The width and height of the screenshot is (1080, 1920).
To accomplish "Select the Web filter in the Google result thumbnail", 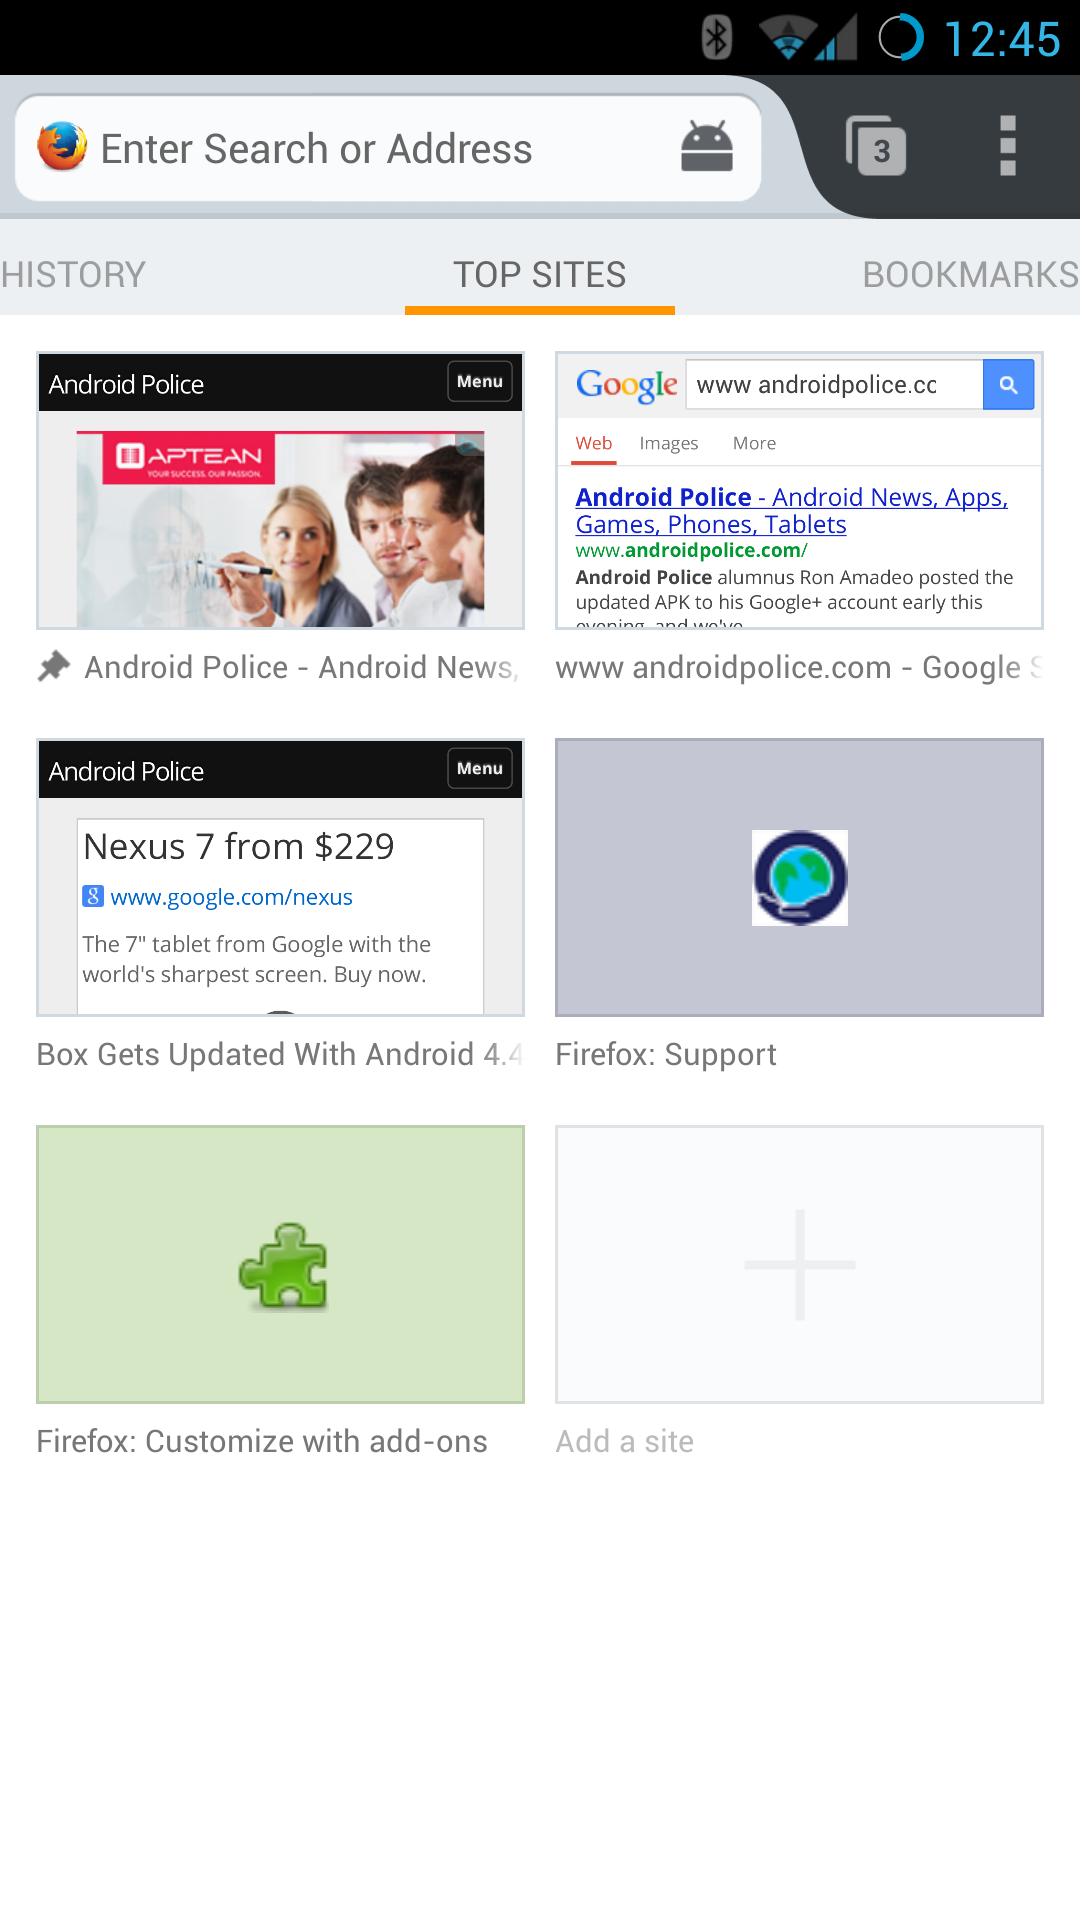I will [592, 442].
